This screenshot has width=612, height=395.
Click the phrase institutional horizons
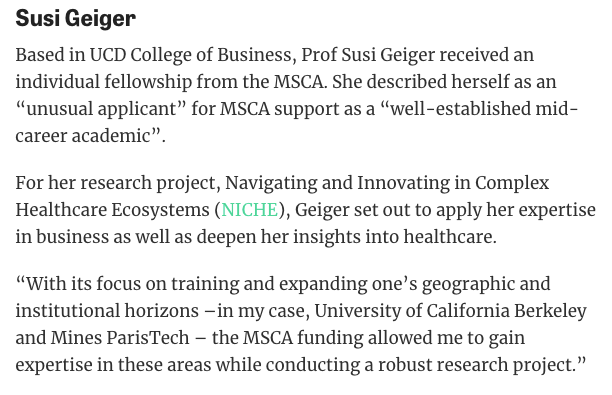[x=107, y=311]
